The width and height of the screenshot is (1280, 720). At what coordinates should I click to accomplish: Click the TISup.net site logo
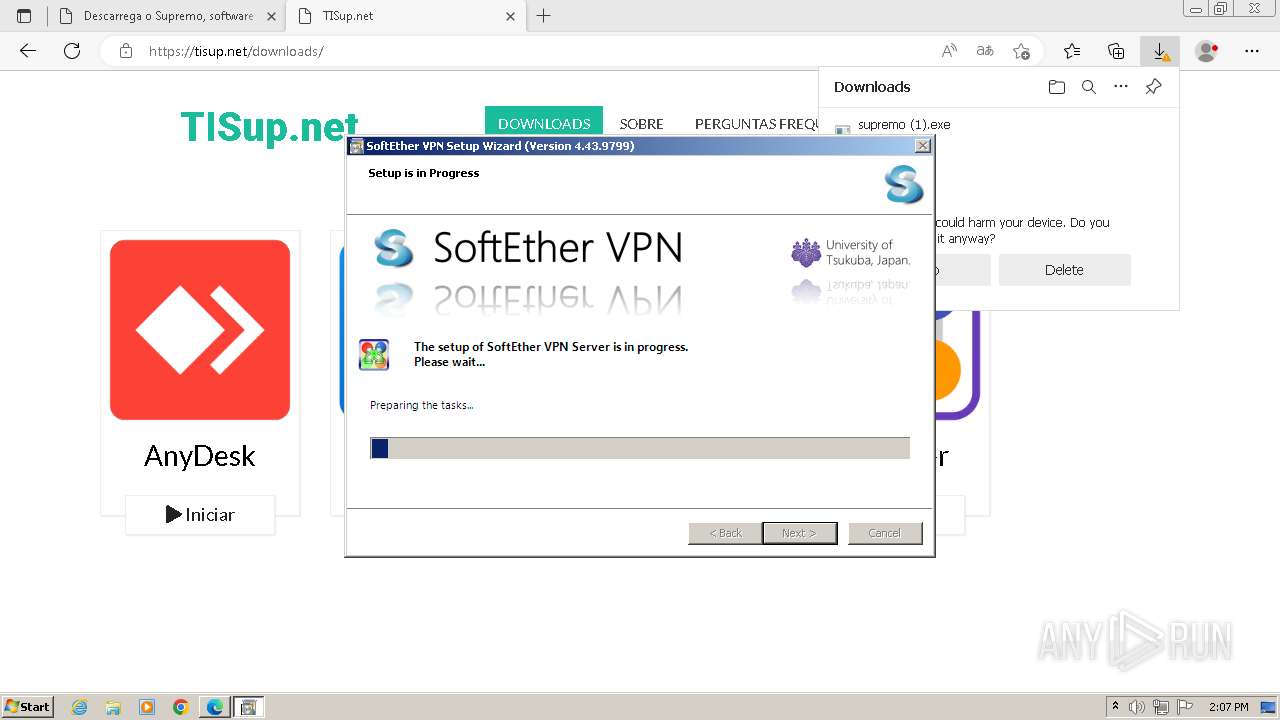[269, 127]
